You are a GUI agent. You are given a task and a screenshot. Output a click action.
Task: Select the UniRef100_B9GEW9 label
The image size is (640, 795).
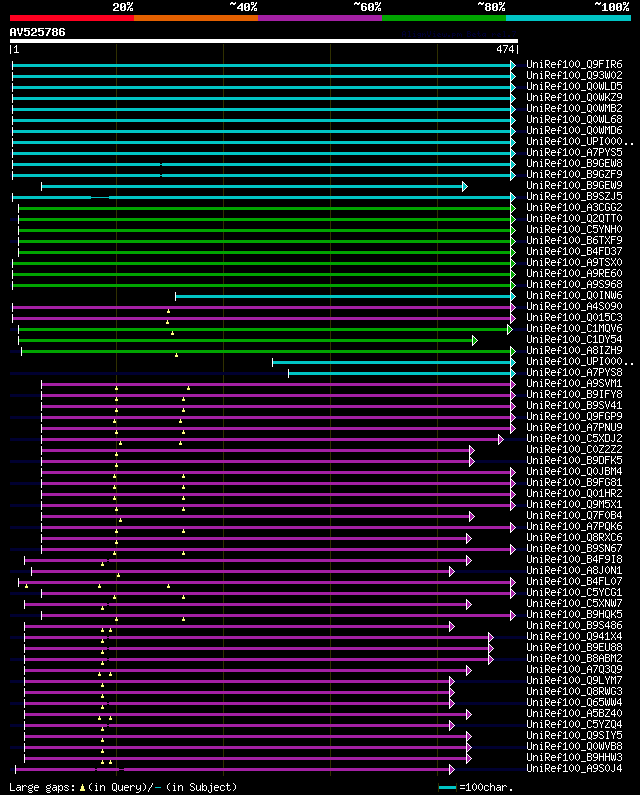coord(574,186)
